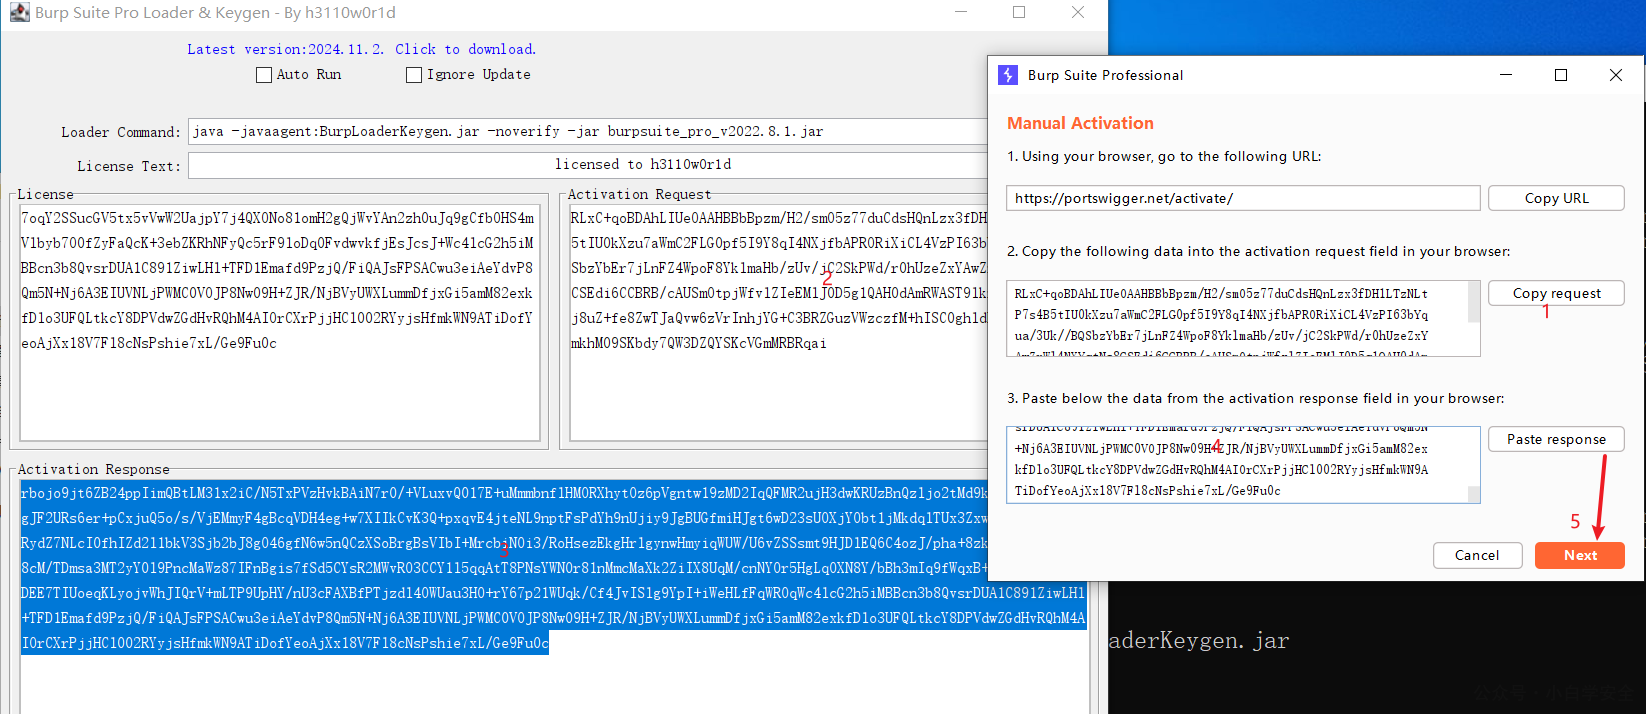Minimize the Burp Suite Professional dialog
Image resolution: width=1646 pixels, height=714 pixels.
click(1506, 75)
